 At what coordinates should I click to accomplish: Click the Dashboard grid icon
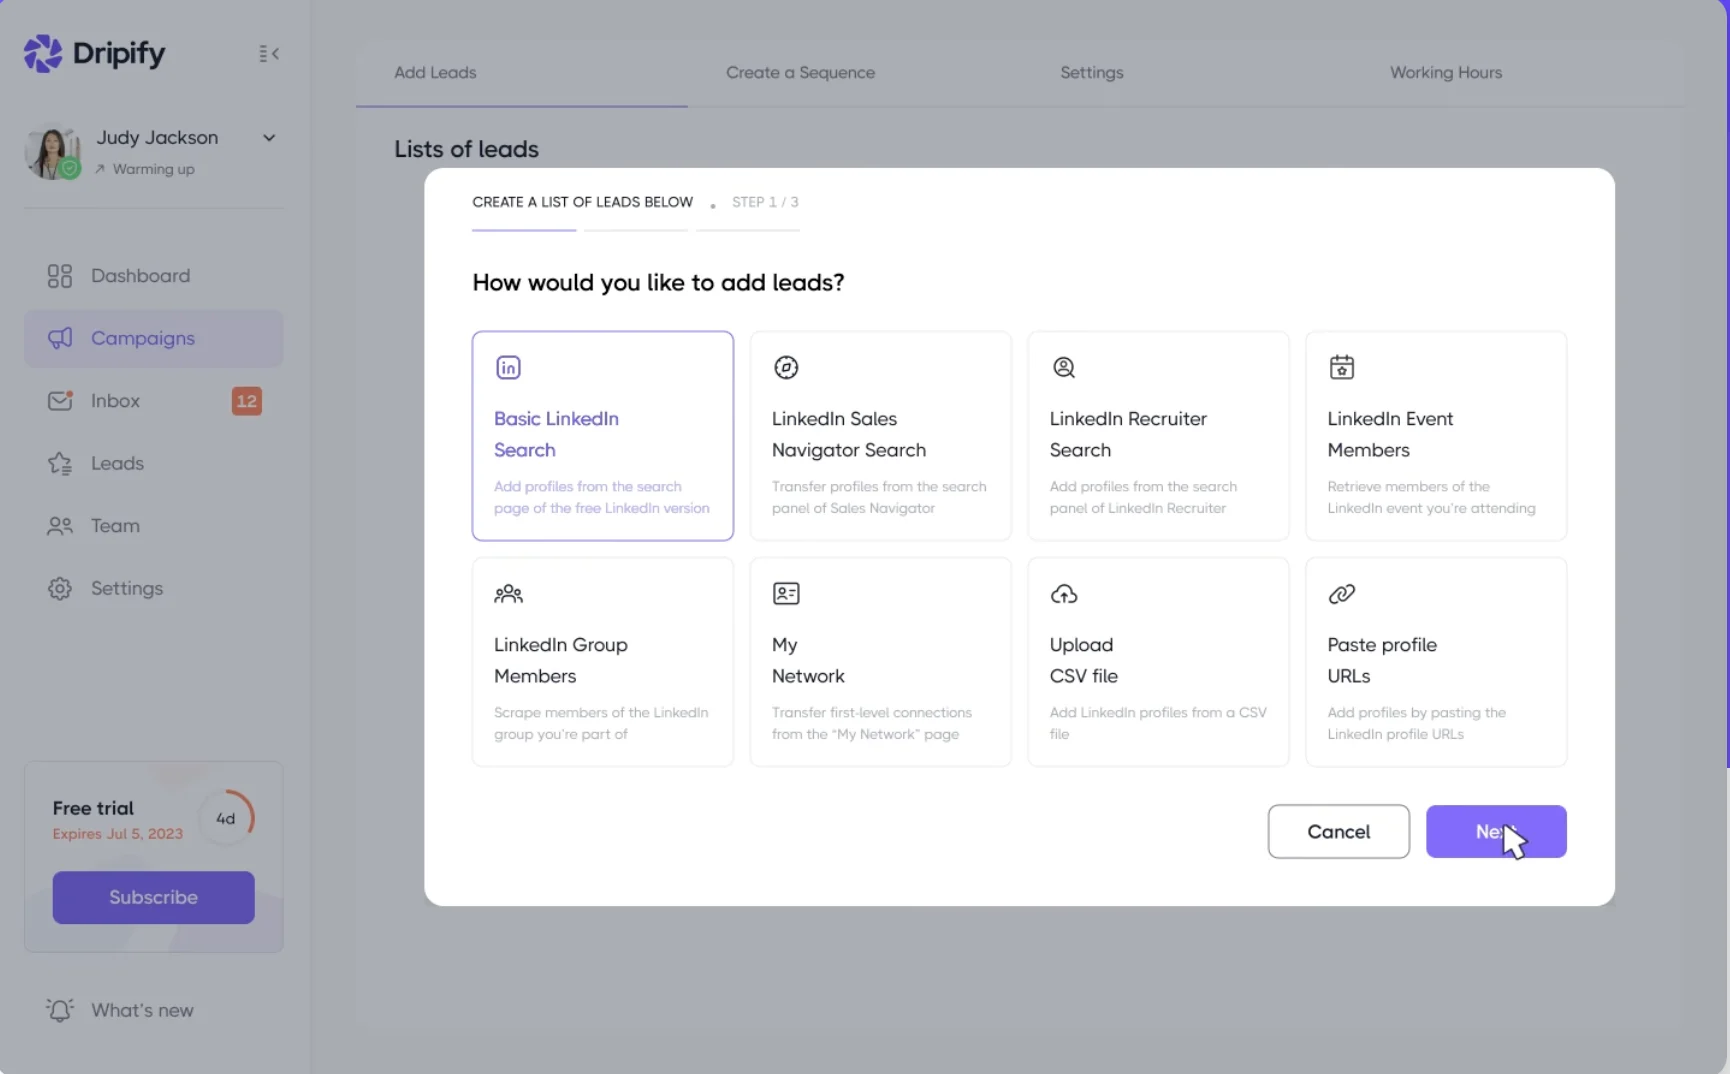(x=60, y=276)
